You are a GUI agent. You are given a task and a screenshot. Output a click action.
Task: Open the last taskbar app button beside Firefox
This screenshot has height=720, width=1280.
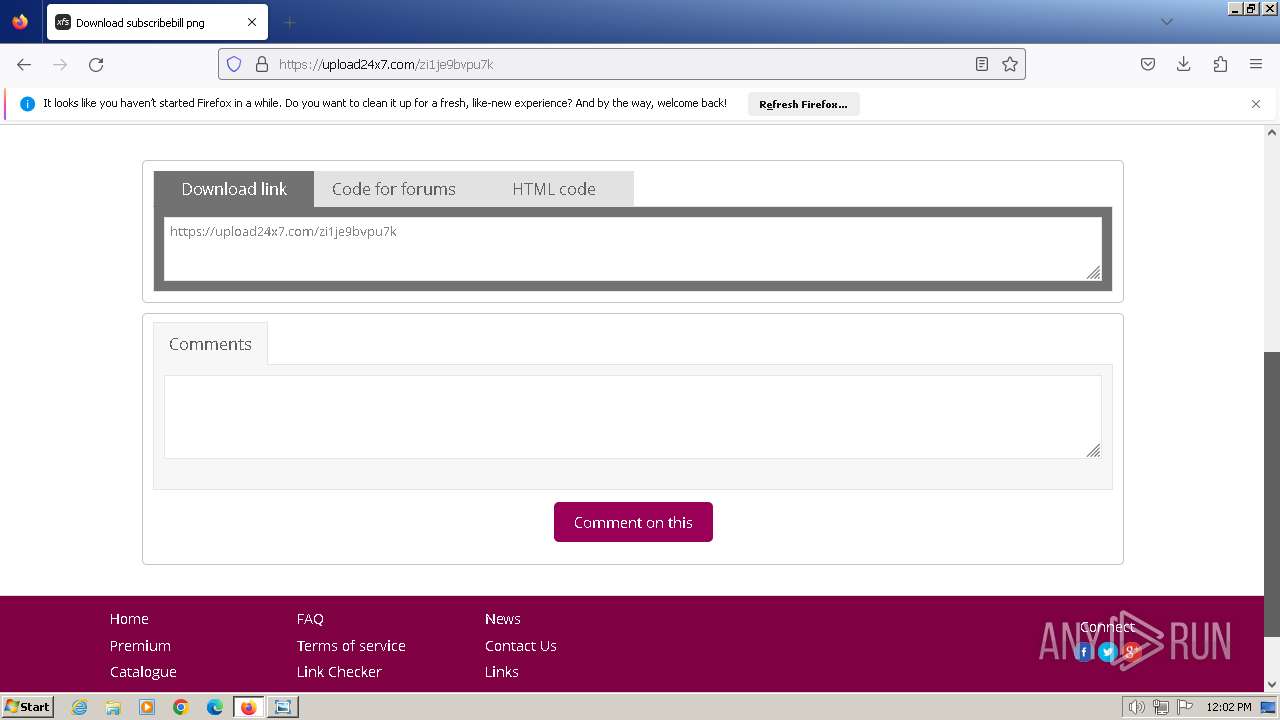click(283, 707)
